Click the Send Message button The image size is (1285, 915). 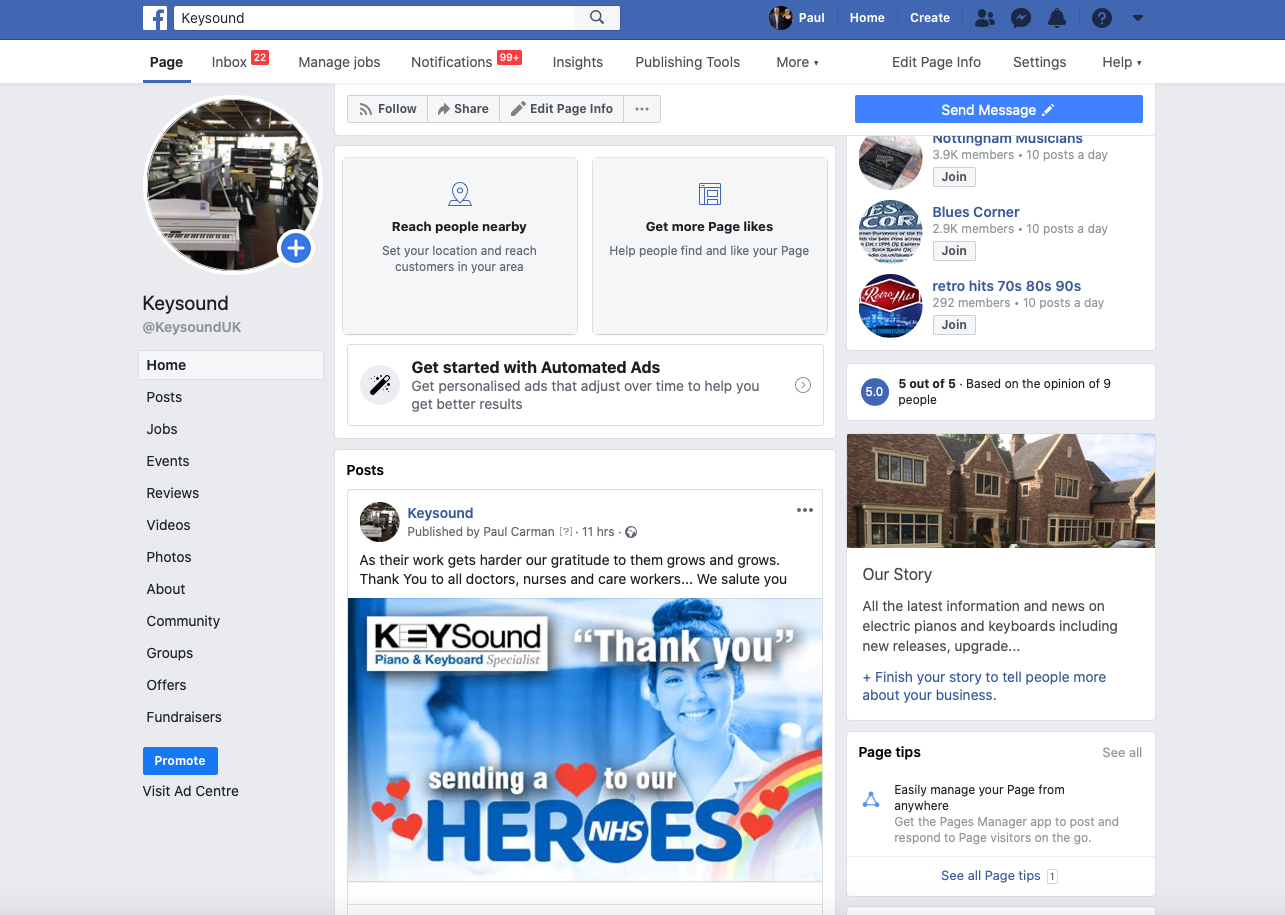tap(998, 110)
